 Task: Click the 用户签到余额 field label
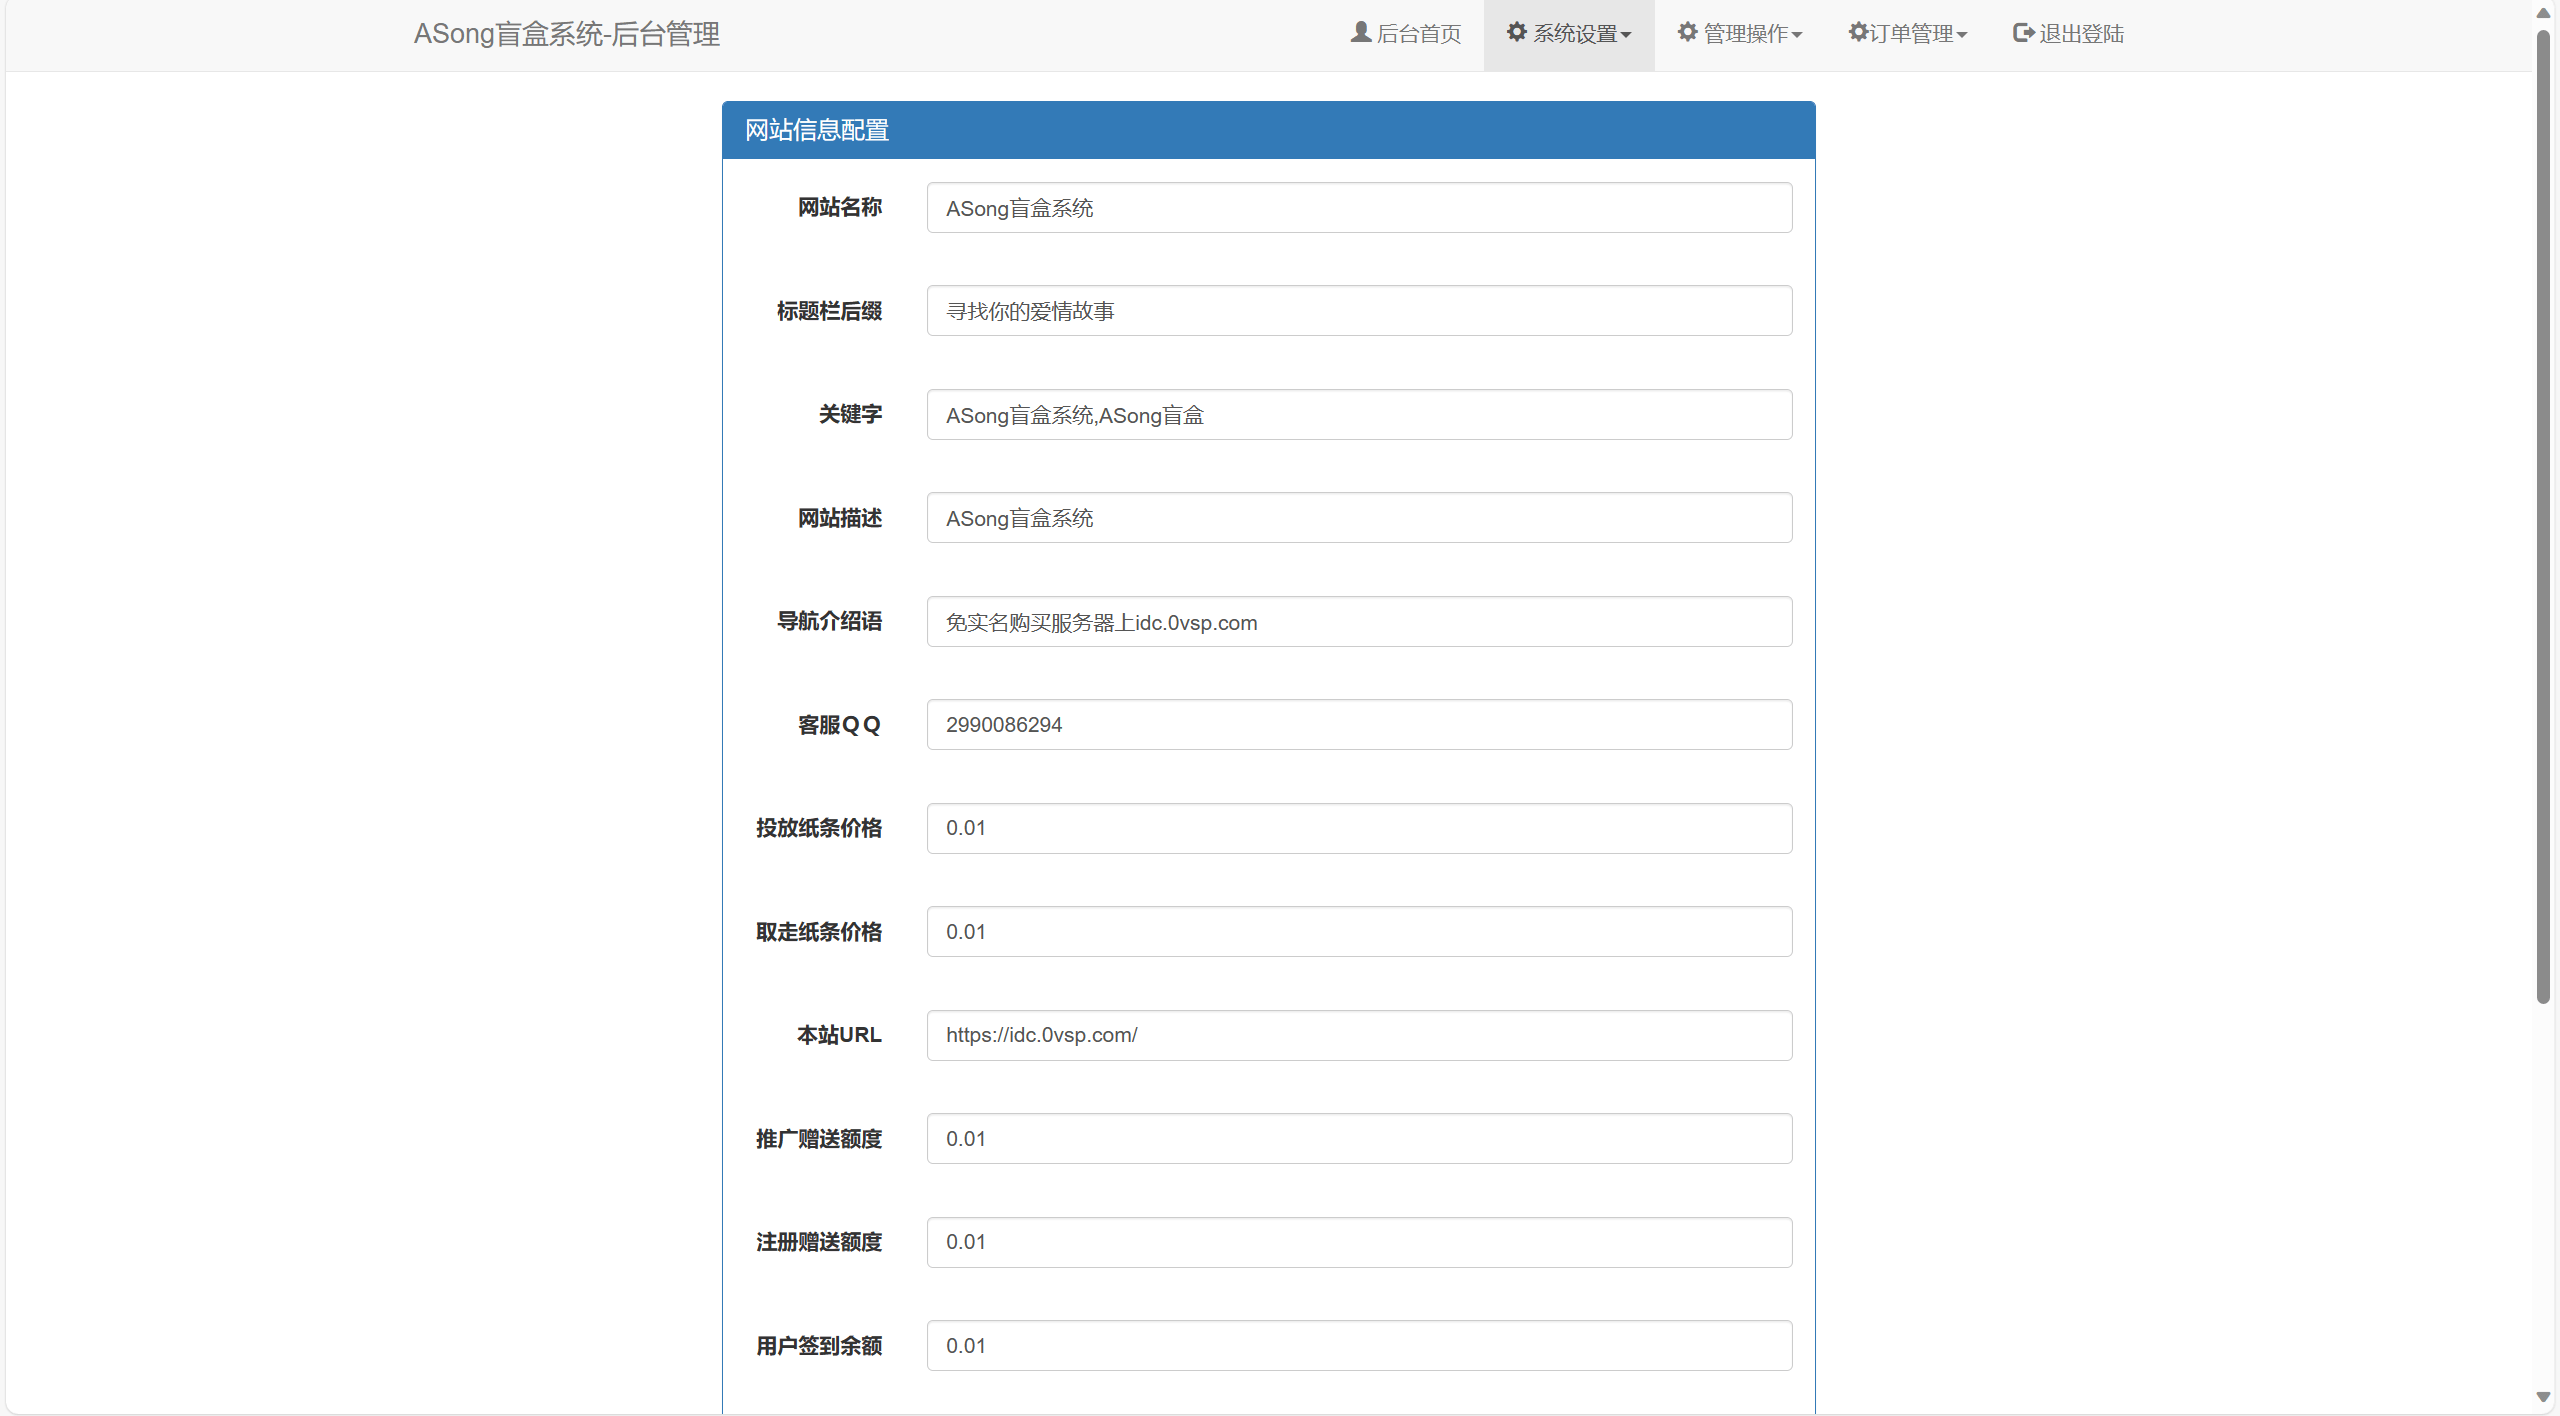click(819, 1346)
